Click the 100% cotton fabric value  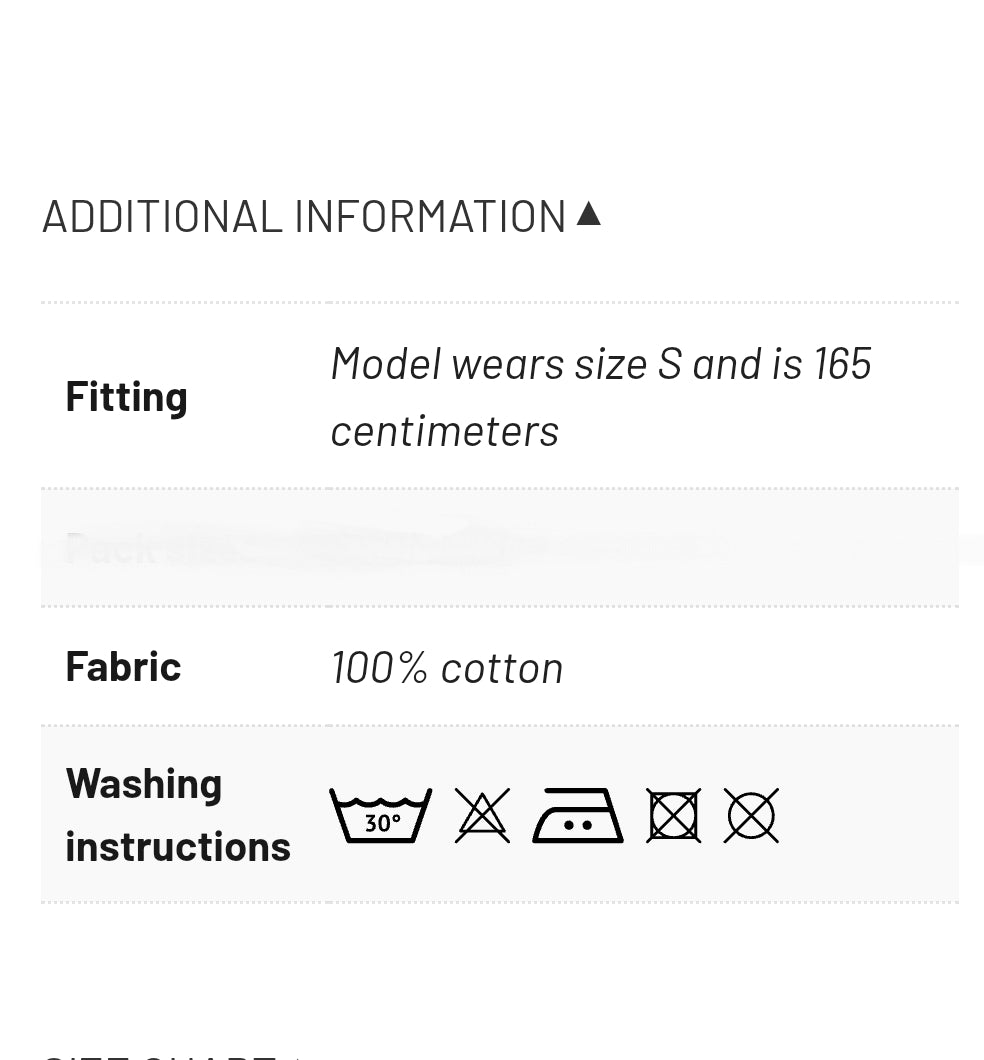pyautogui.click(x=447, y=667)
